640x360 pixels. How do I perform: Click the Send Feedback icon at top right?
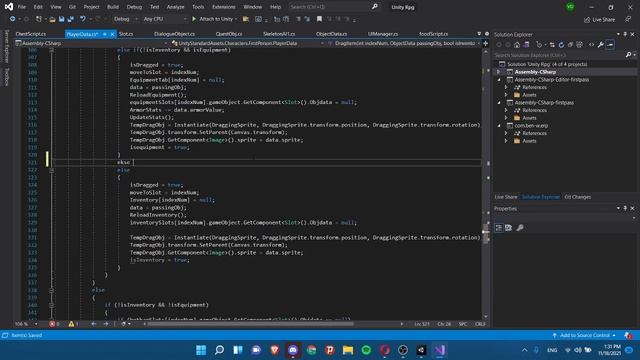[628, 19]
